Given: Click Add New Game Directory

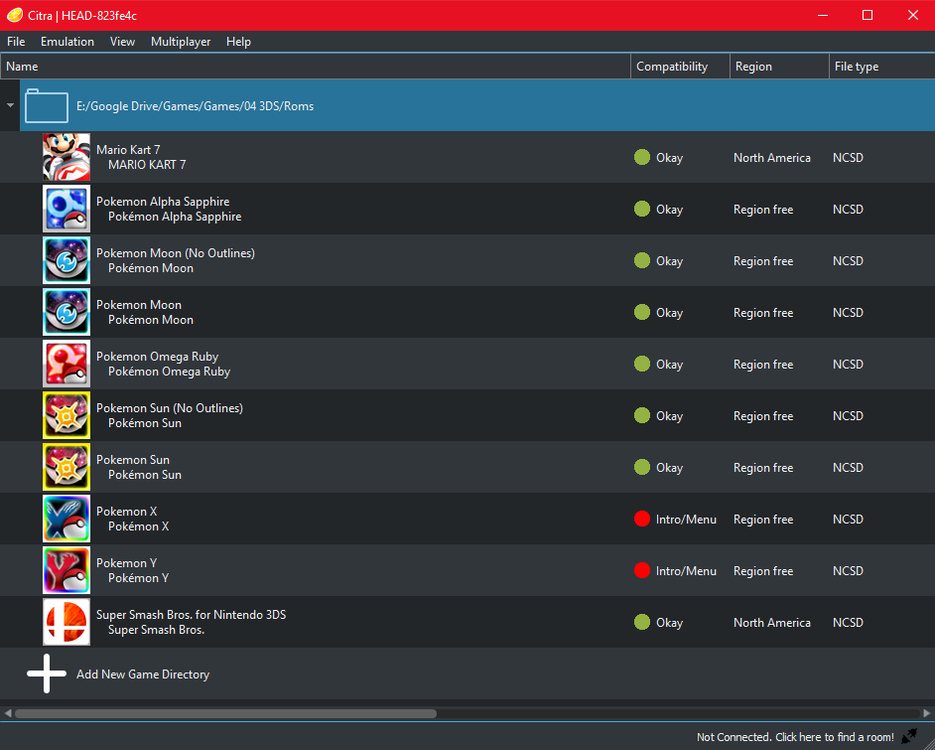Looking at the screenshot, I should [x=143, y=674].
